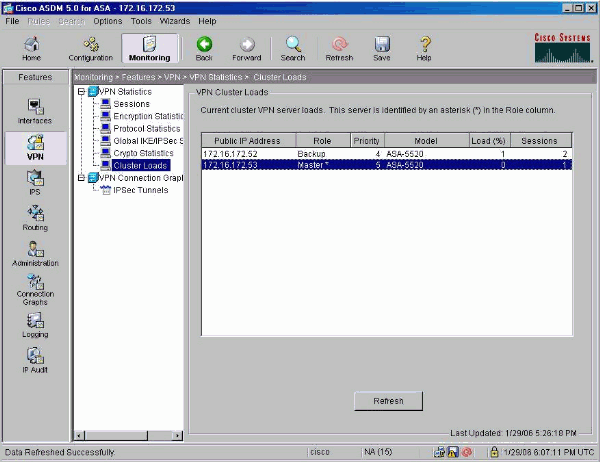Open the Tools menu

(x=141, y=20)
